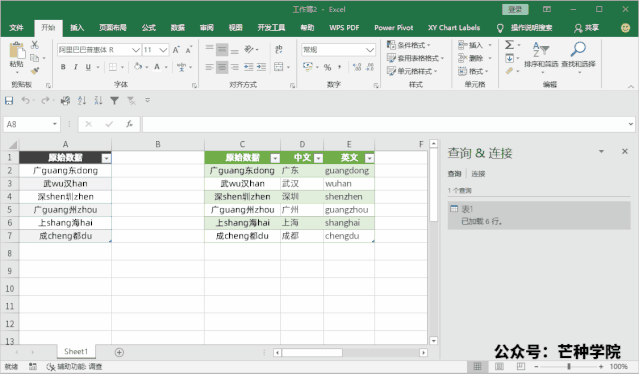The image size is (639, 374).
Task: Toggle middle vertical alignment
Action: click(222, 50)
